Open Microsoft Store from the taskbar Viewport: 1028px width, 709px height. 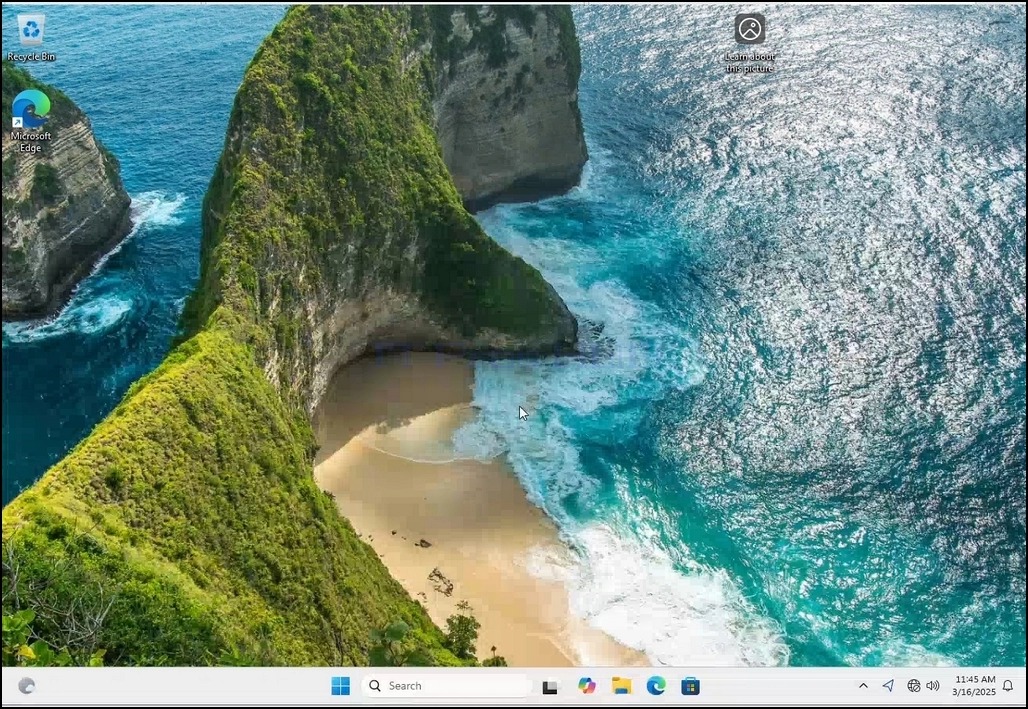click(690, 686)
